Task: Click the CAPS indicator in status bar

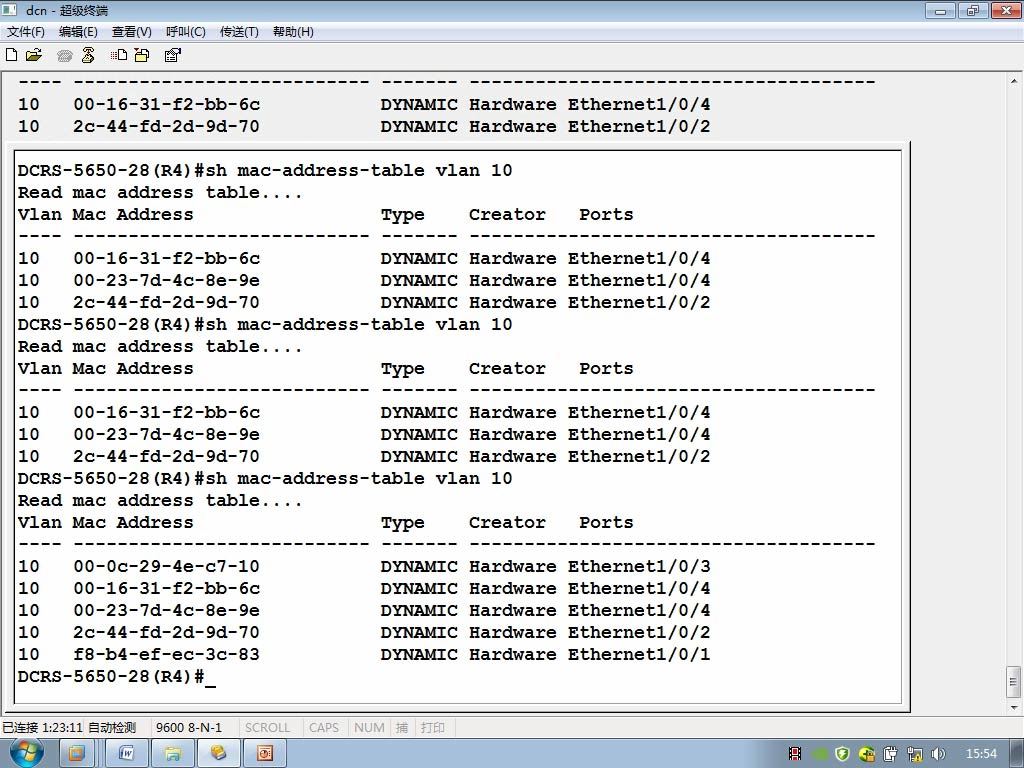Action: click(324, 727)
